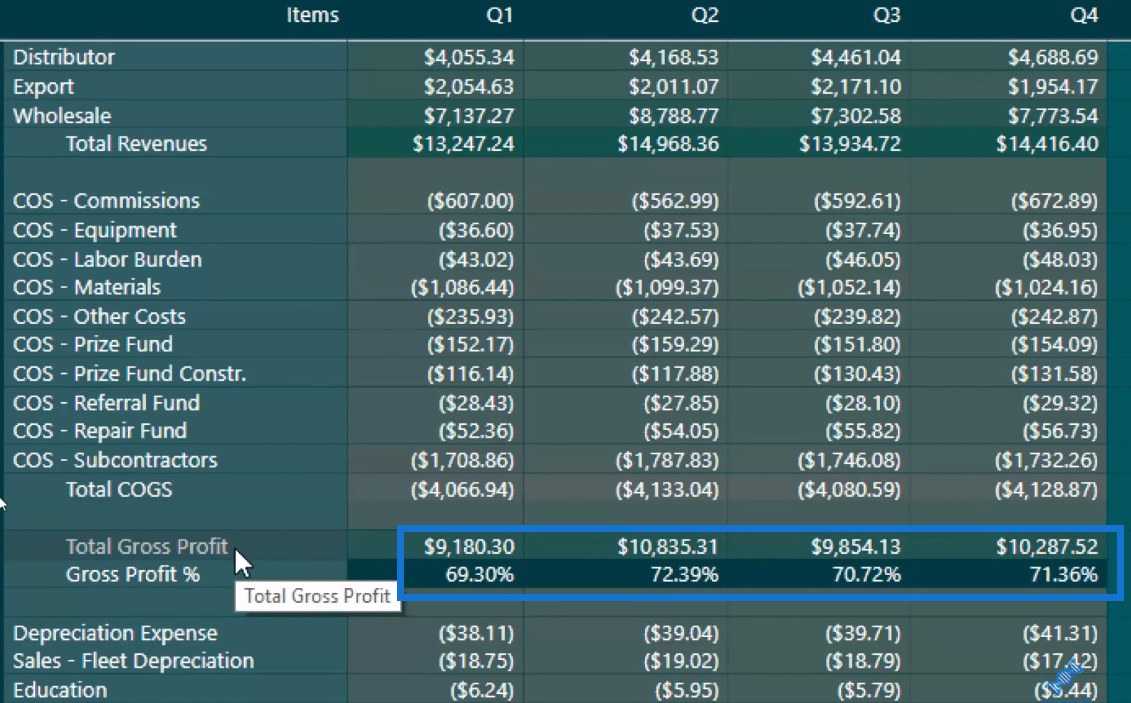Click Repair Fund Q3 value ($55.82)
The width and height of the screenshot is (1131, 703).
point(863,430)
